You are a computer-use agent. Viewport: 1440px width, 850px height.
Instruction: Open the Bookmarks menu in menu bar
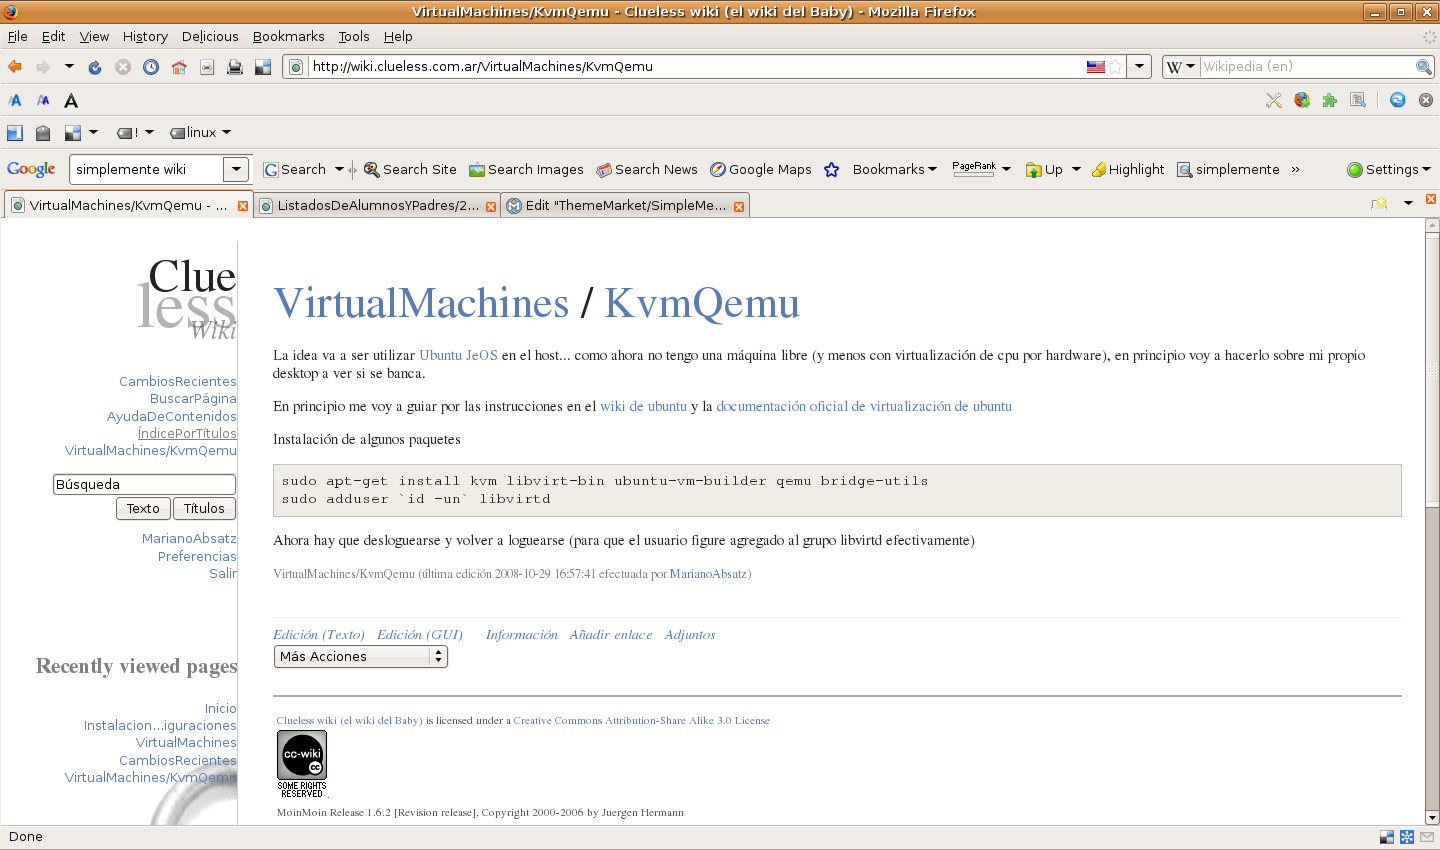[288, 36]
